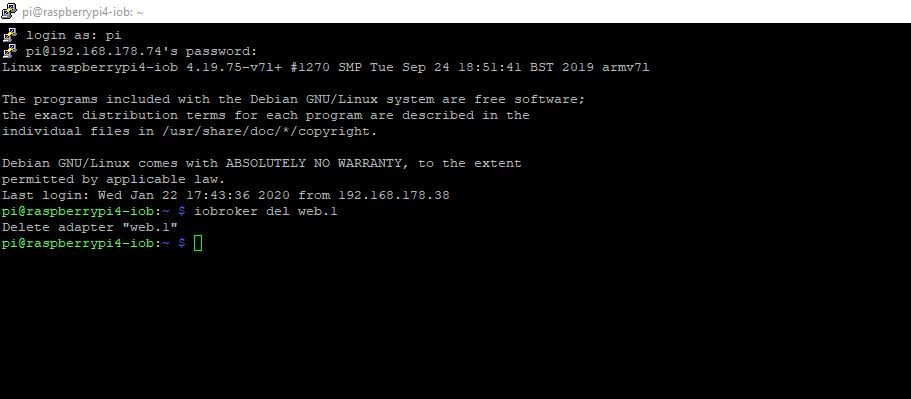The width and height of the screenshot is (911, 399).
Task: Click the 'Delete adapter "web.1"' output line
Action: point(89,227)
